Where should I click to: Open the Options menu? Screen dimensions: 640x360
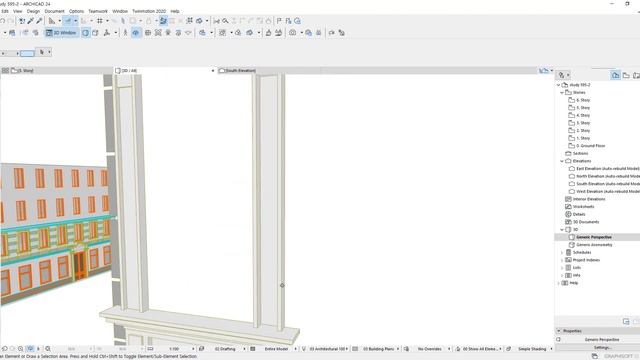76,11
